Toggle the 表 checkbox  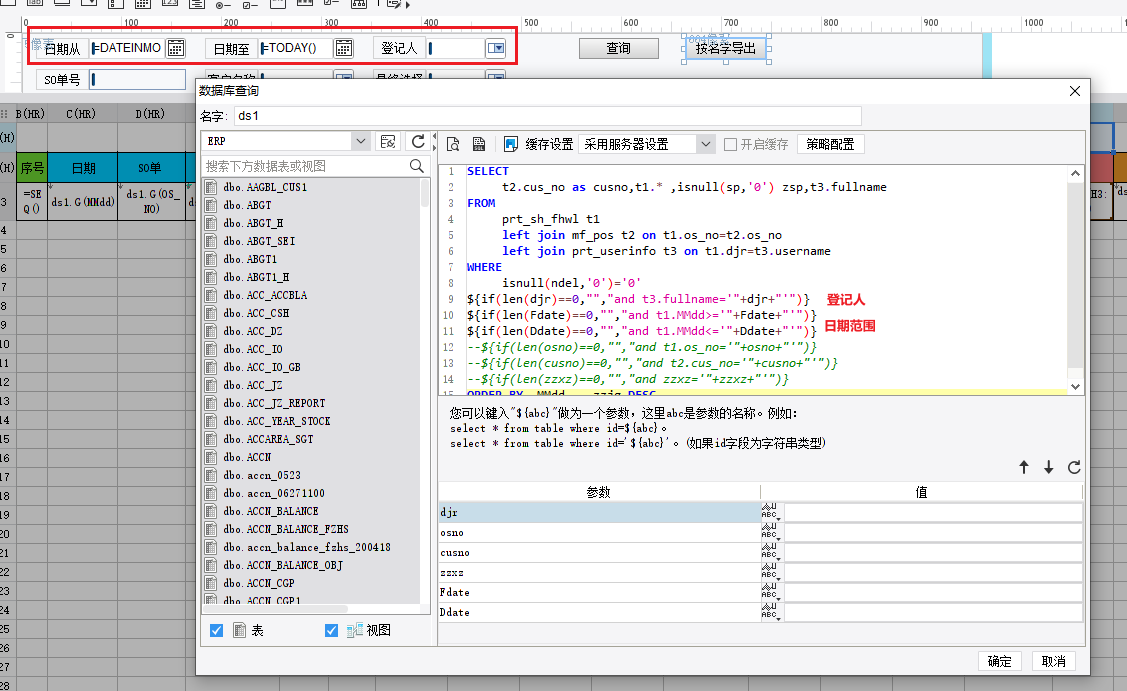[x=216, y=631]
